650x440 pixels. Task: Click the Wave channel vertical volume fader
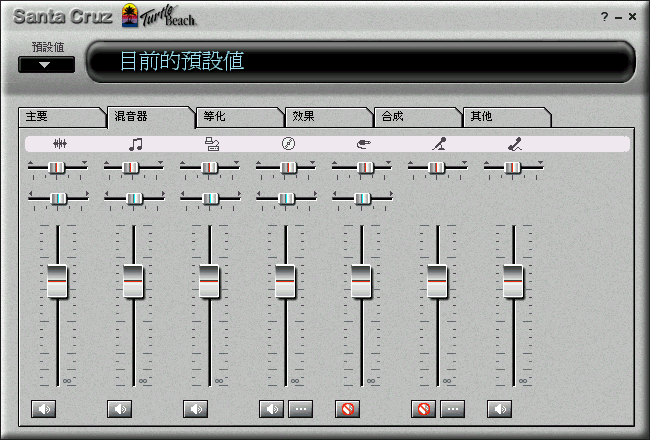(x=57, y=281)
